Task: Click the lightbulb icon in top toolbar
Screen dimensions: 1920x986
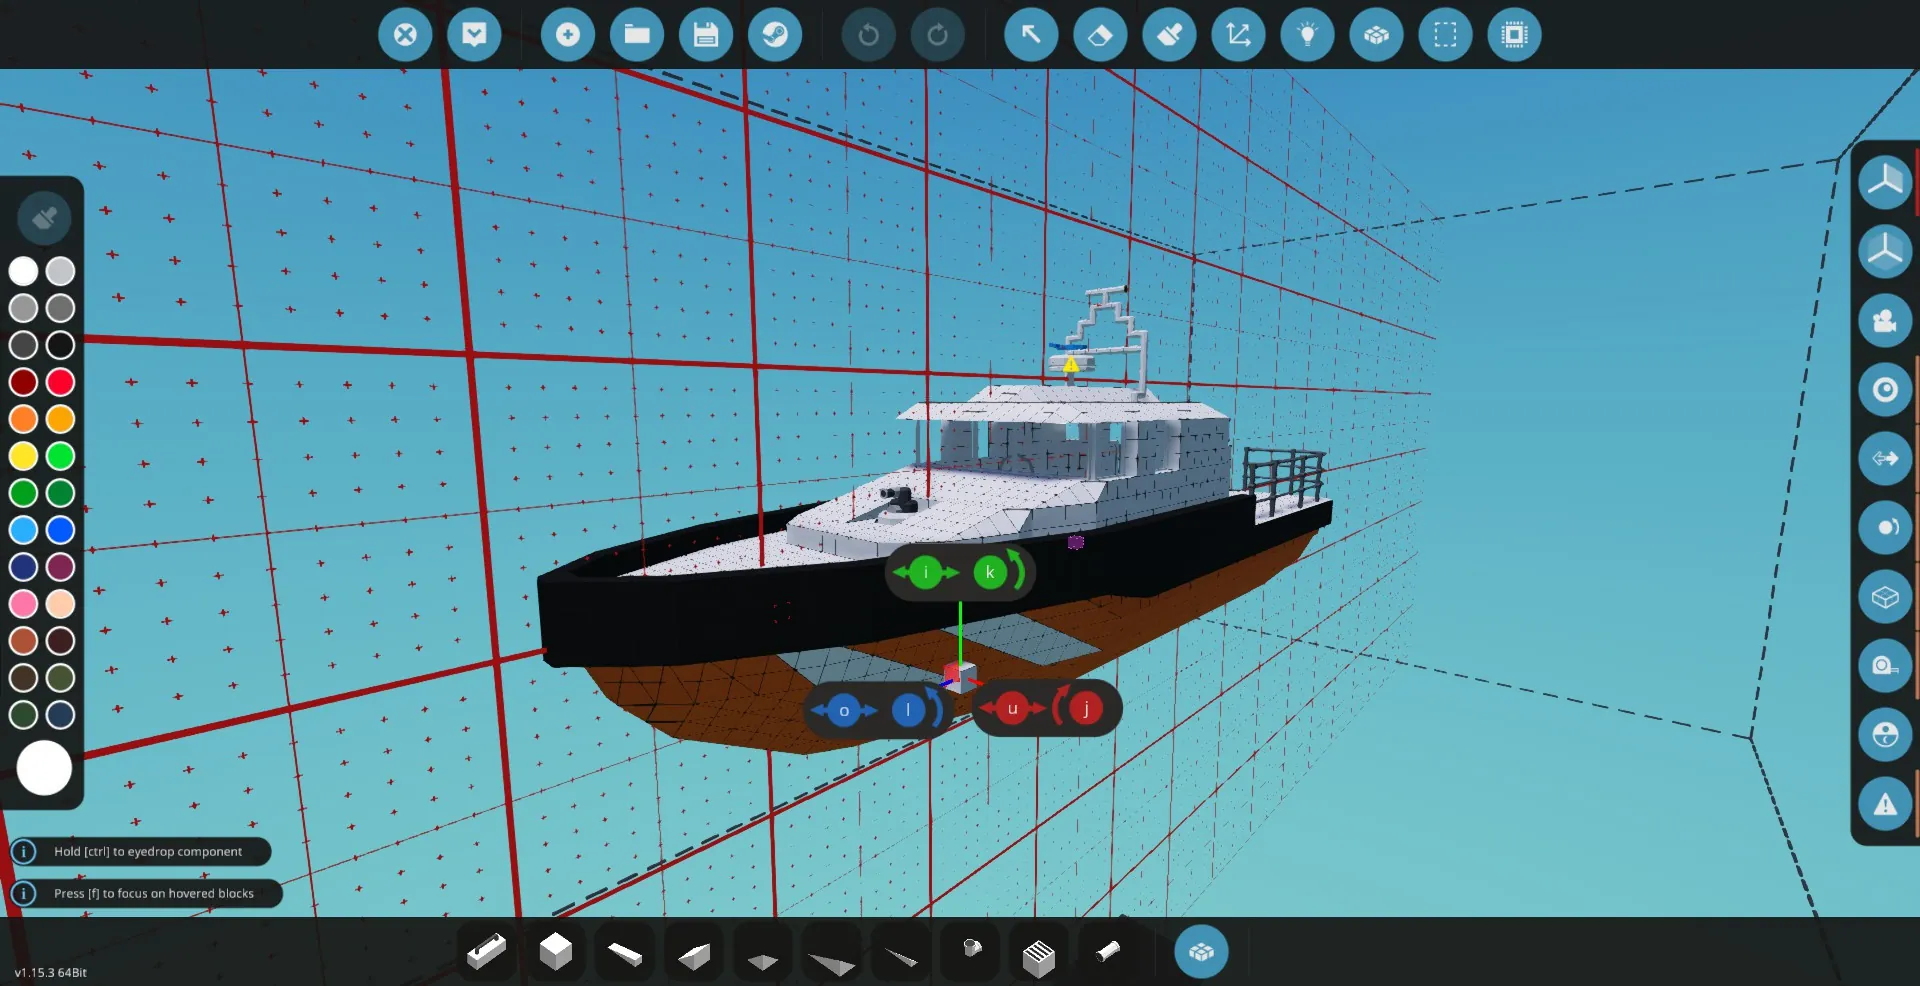Action: click(1307, 35)
